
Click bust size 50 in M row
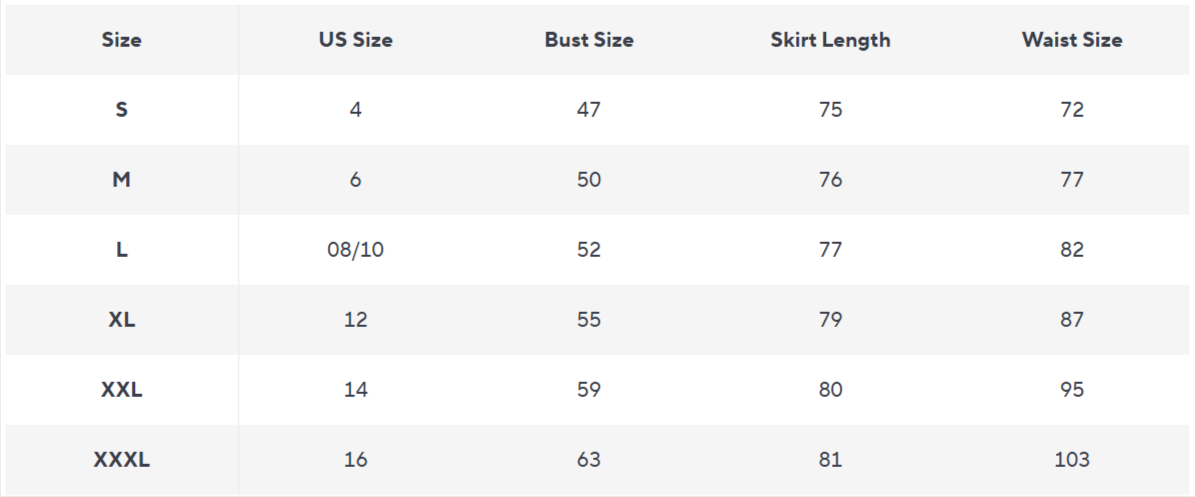pos(589,180)
